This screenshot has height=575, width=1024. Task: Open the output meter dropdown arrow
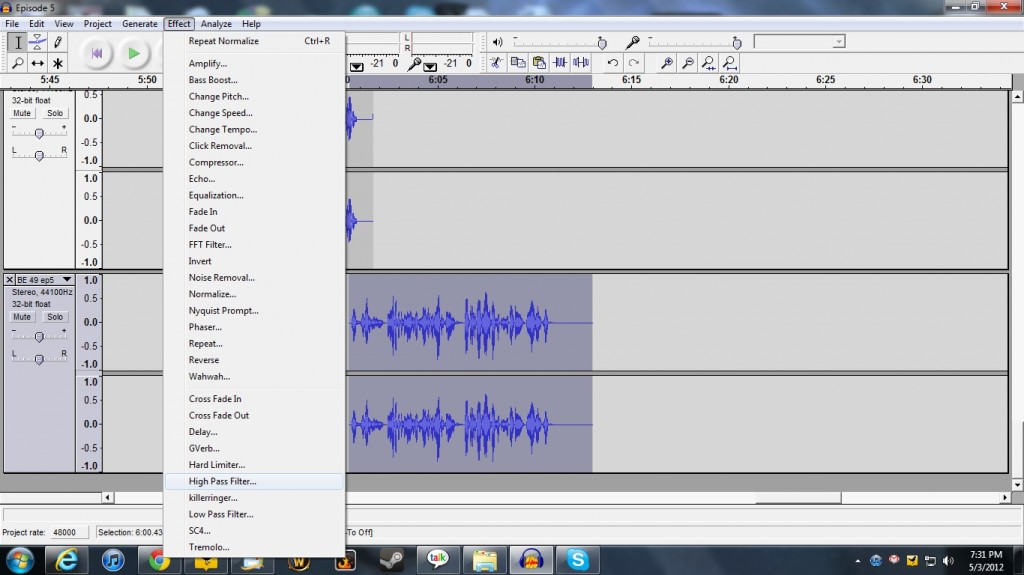click(357, 66)
